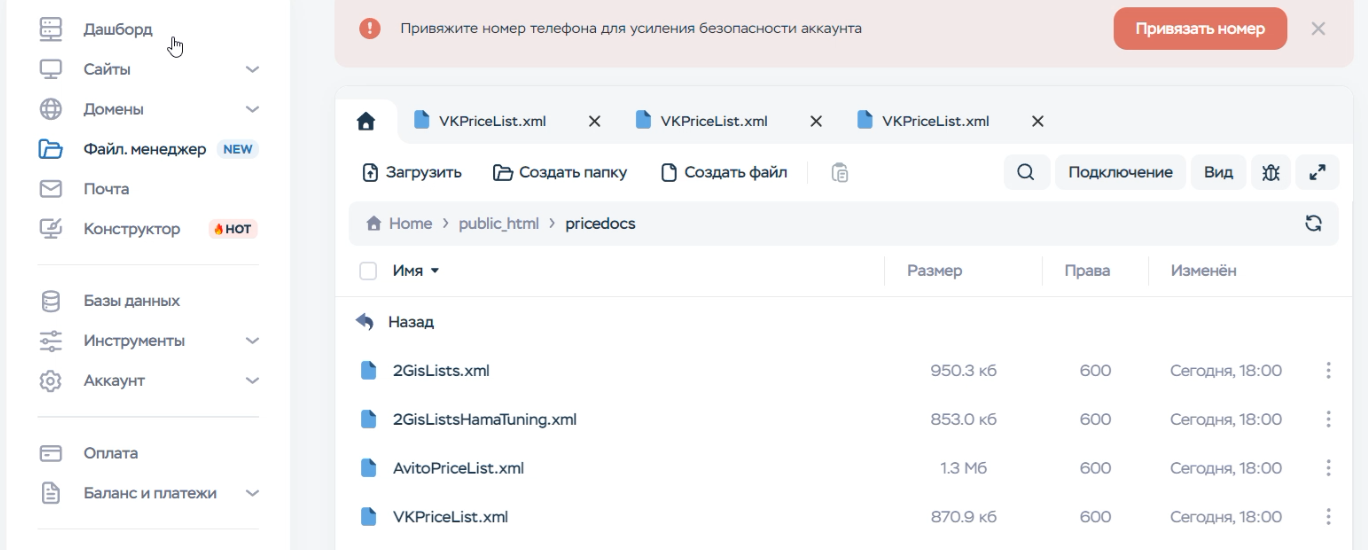Open actions menu for VKPriceList.xml row

pos(1328,517)
